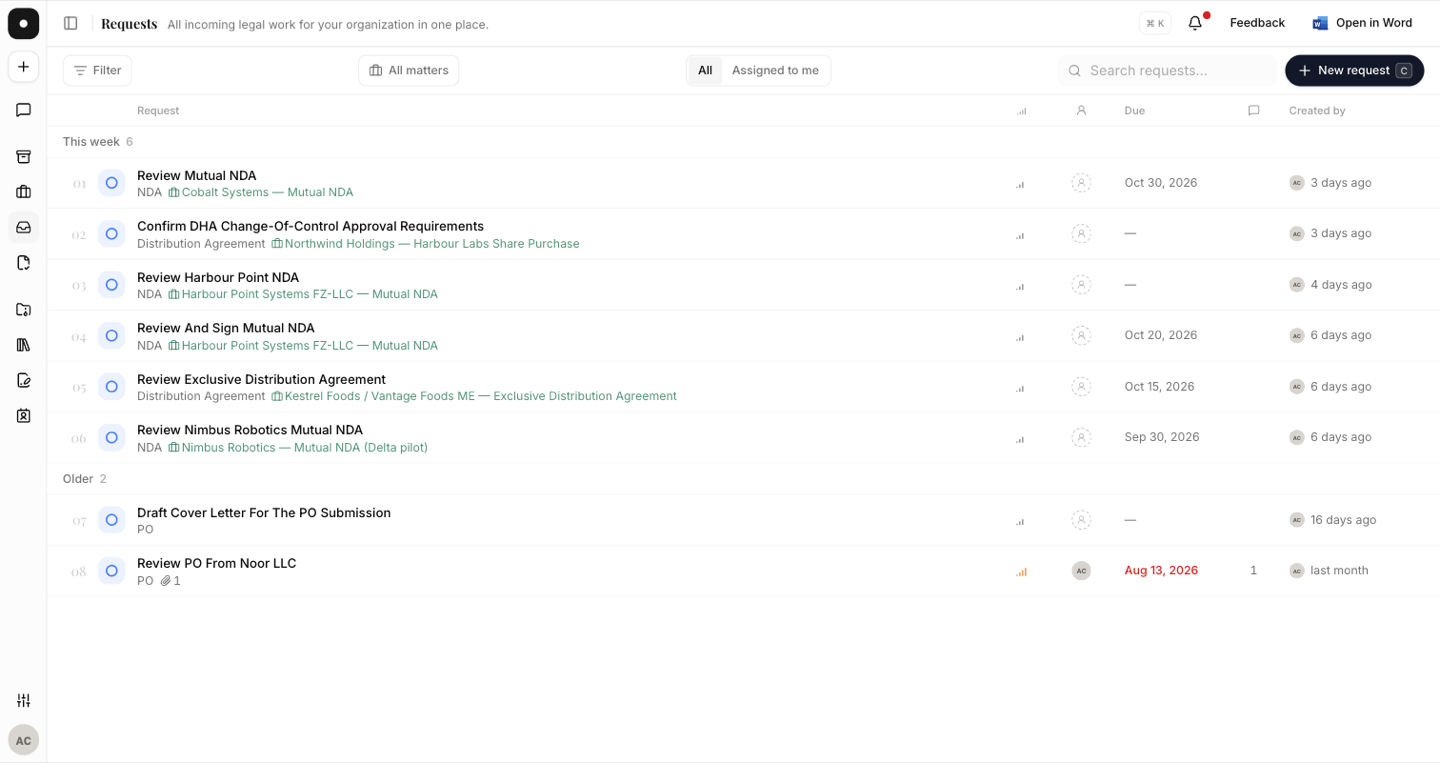The image size is (1440, 763).
Task: Click priority icon of Review PO From Noor LLC
Action: click(1021, 571)
